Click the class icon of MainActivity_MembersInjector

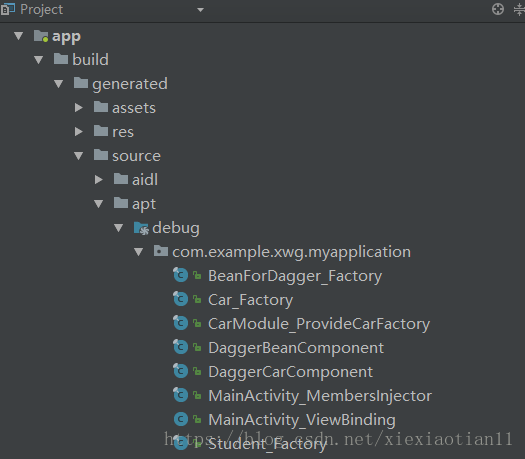pos(180,395)
